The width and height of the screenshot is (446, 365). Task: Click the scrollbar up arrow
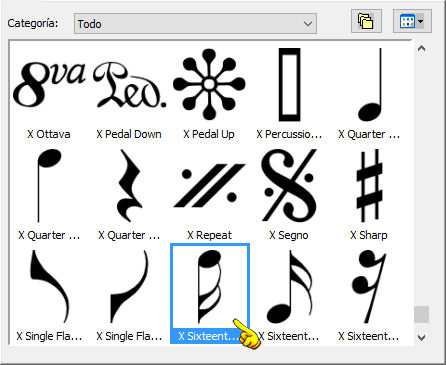421,48
